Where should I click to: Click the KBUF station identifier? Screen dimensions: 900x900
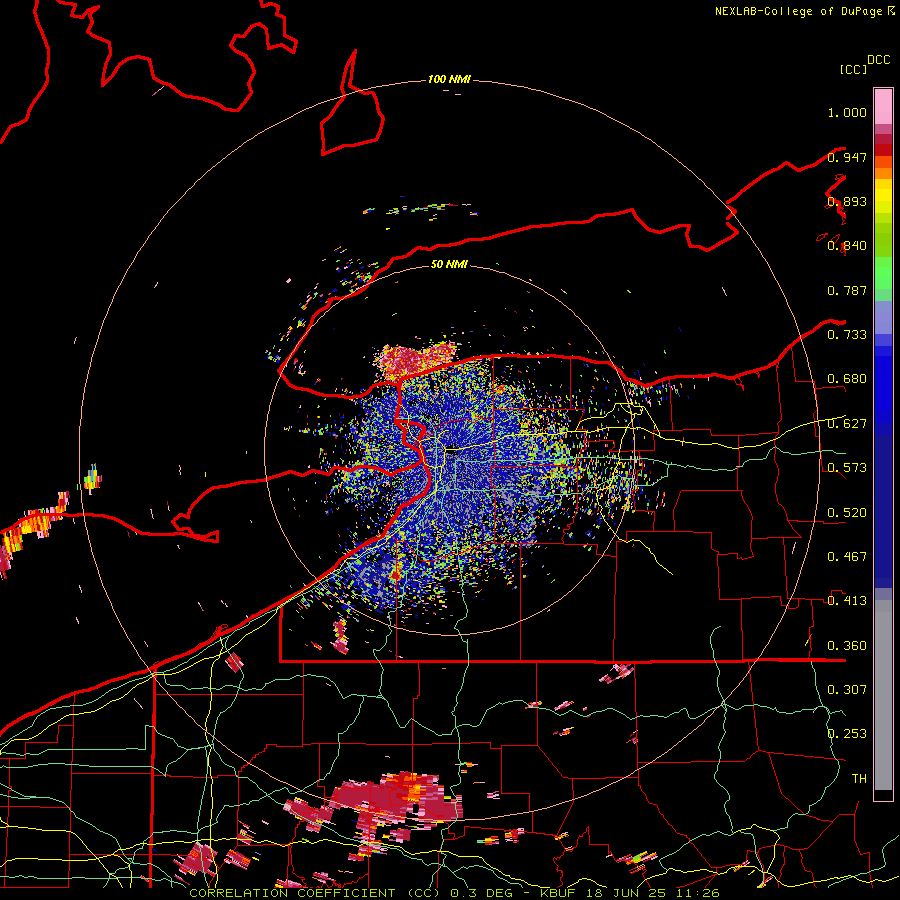click(x=557, y=893)
